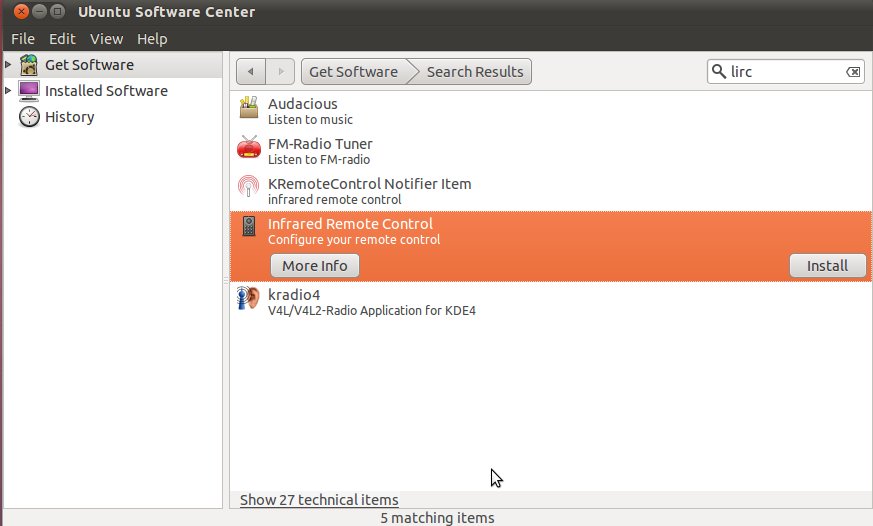Maximize the Ubuntu Software Center window
Image resolution: width=873 pixels, height=526 pixels.
click(57, 11)
